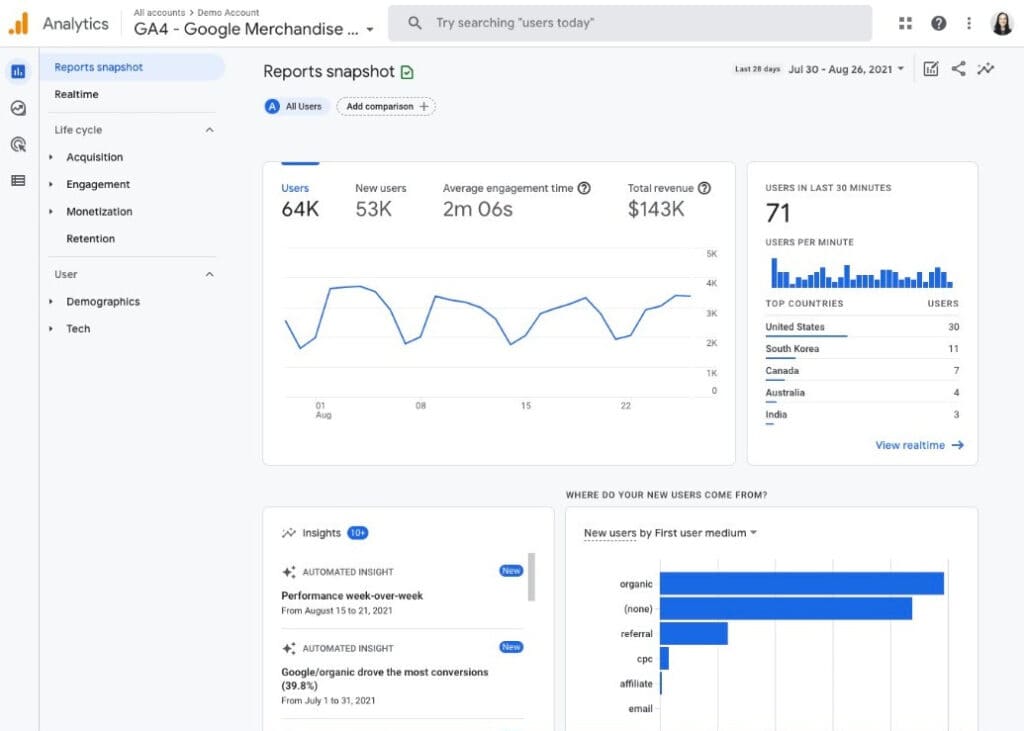
Task: Open the Google apps grid icon
Action: click(905, 23)
